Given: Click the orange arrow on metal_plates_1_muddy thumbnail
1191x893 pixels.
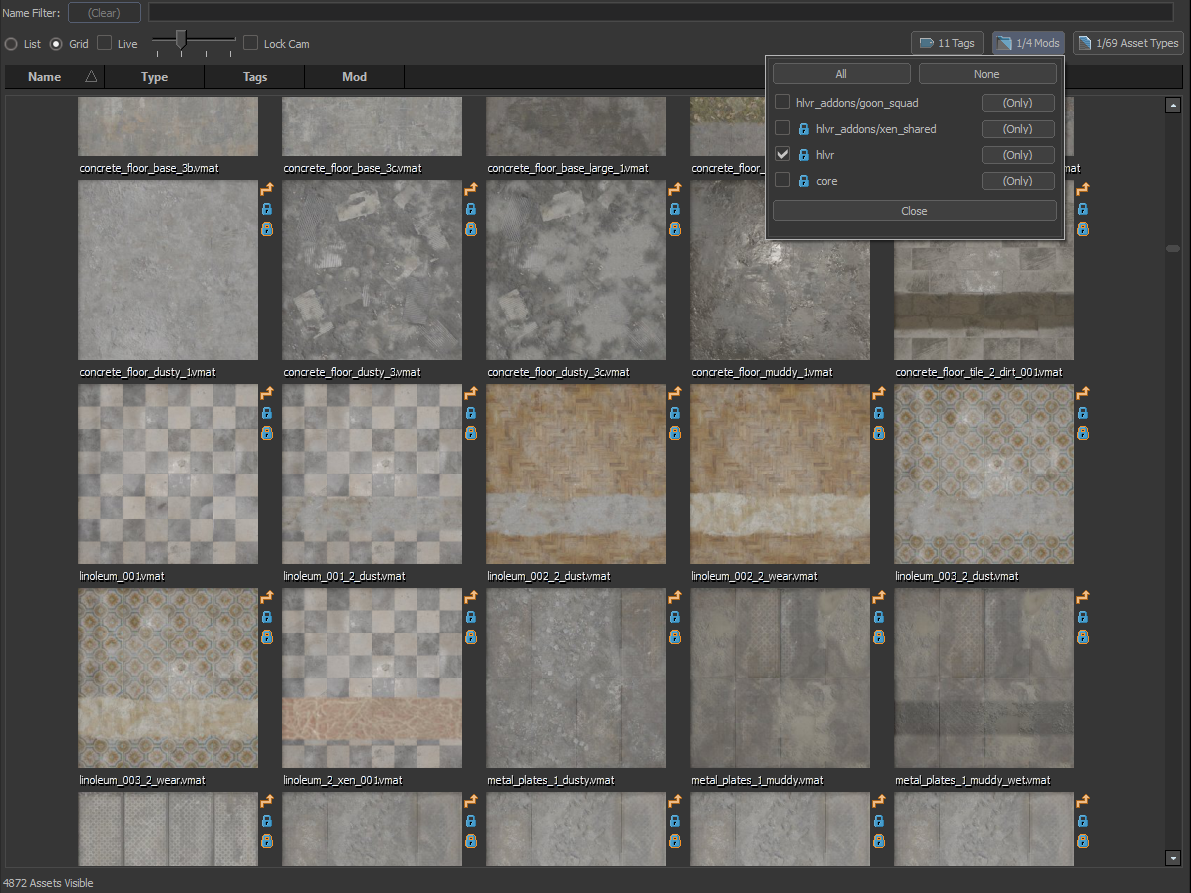Looking at the screenshot, I should click(x=879, y=597).
